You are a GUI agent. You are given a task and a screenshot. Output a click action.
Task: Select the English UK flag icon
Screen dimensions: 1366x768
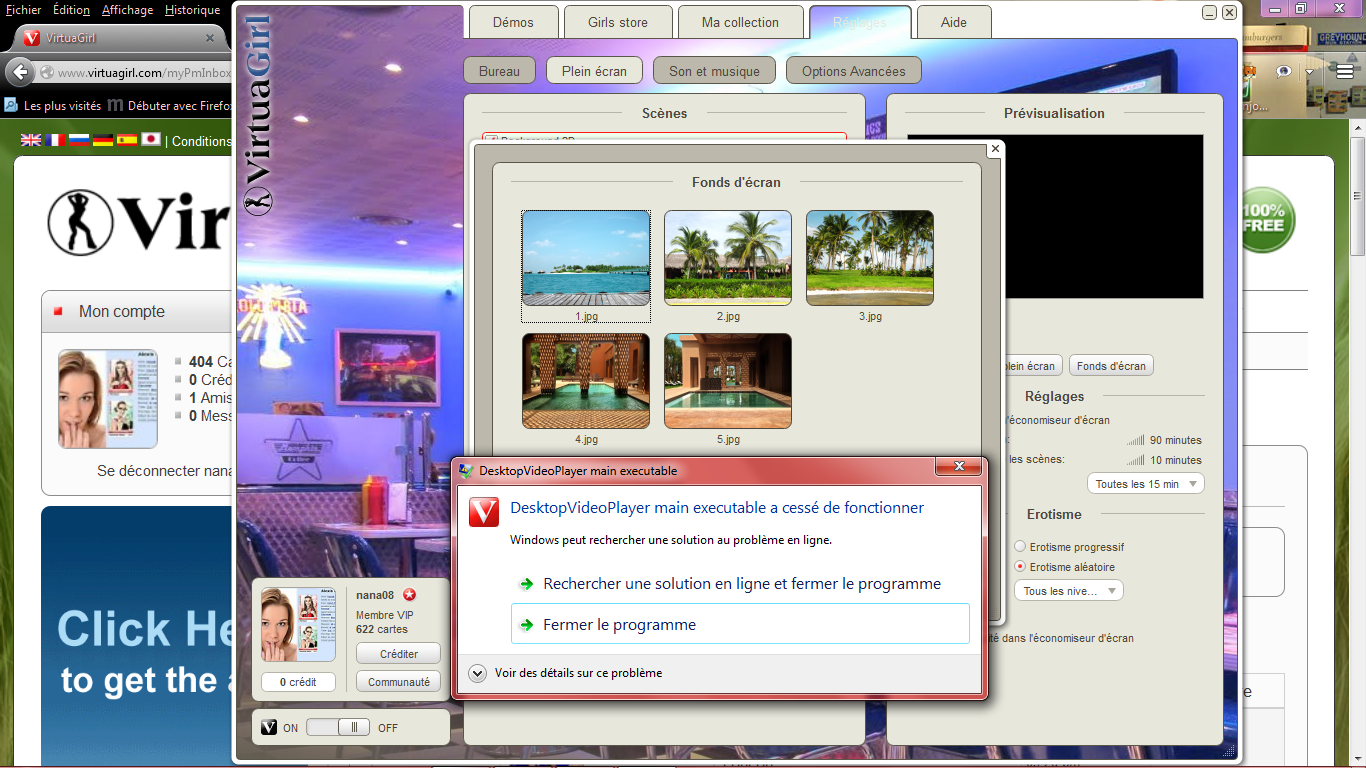(x=31, y=140)
